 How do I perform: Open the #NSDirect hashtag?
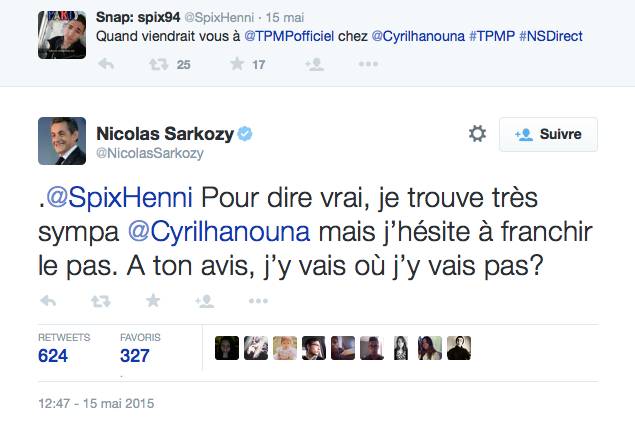point(550,36)
